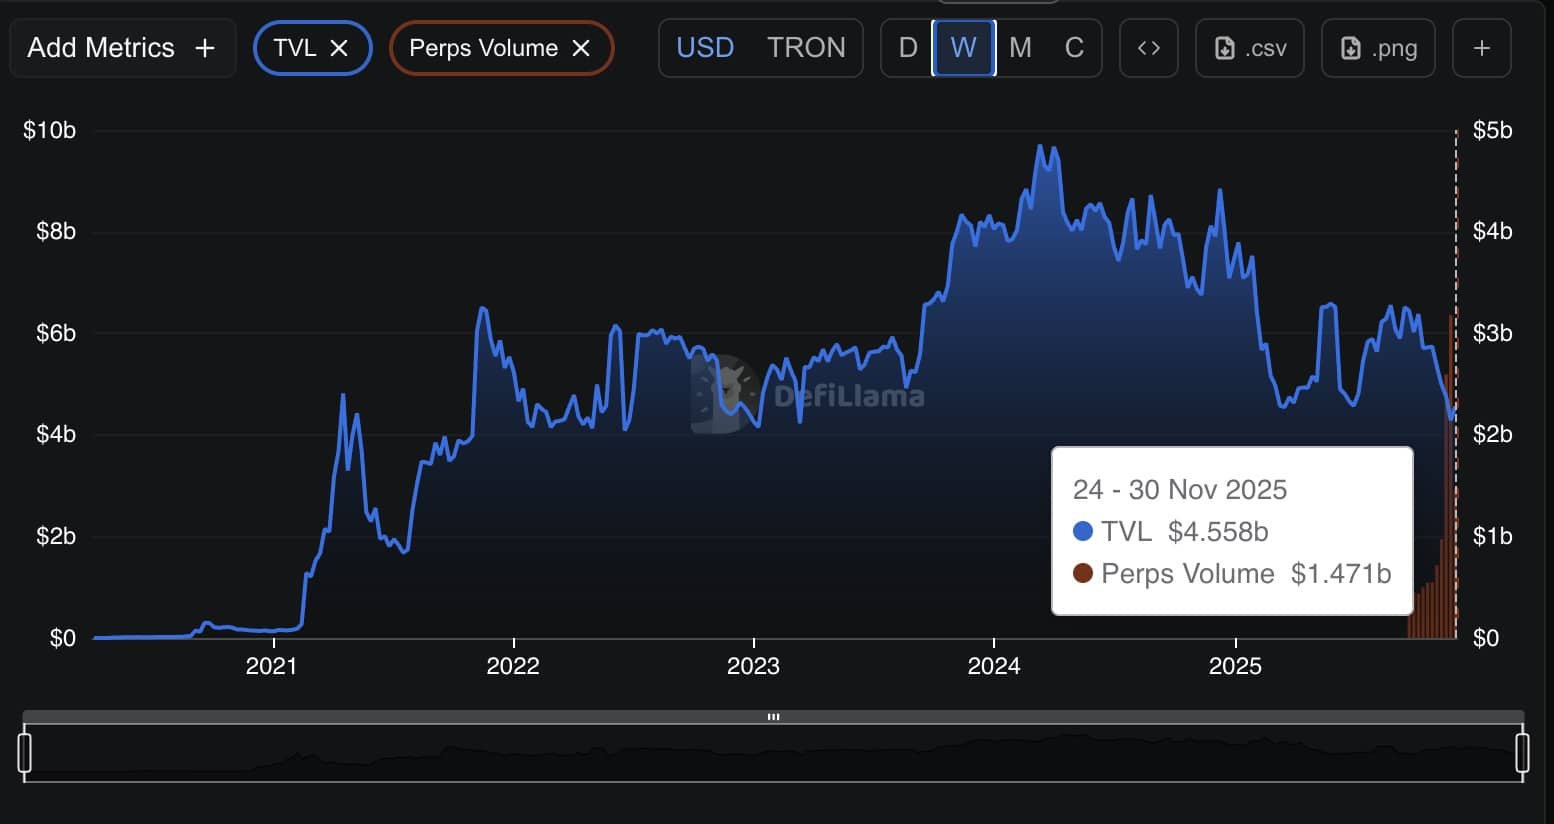
Task: Export the chart as .png image
Action: click(1378, 48)
